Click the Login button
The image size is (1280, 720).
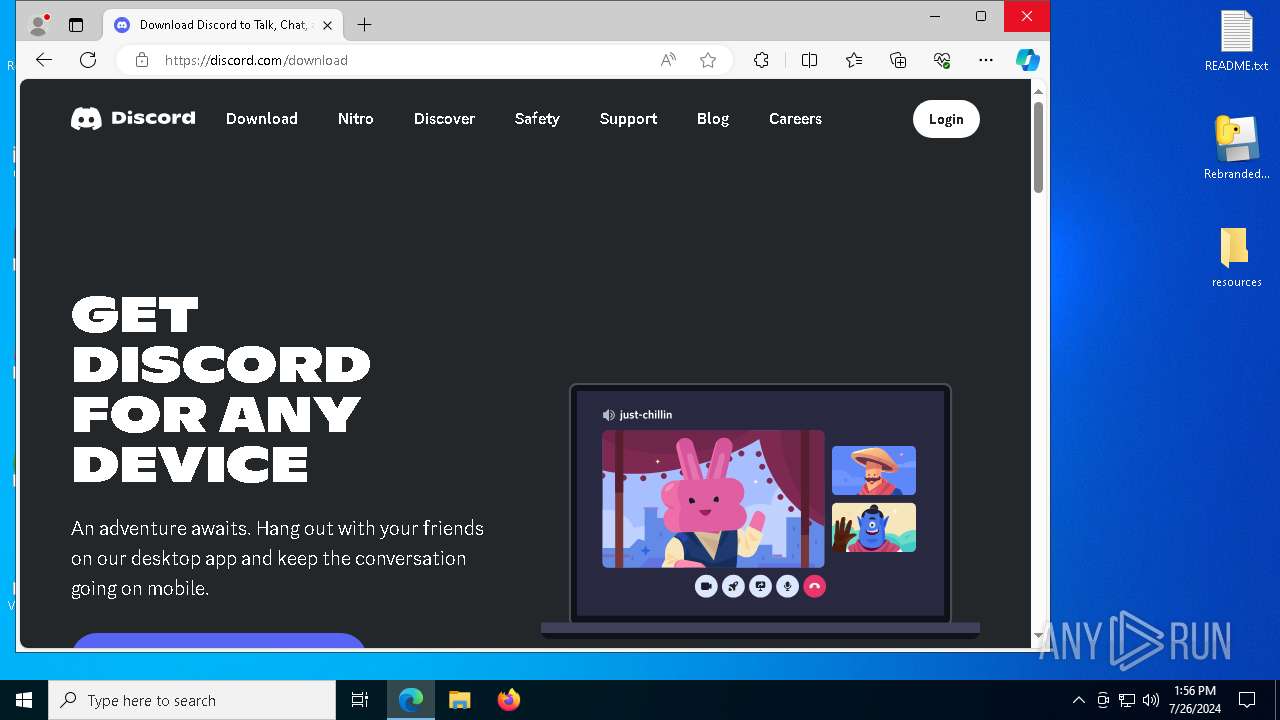(x=946, y=119)
